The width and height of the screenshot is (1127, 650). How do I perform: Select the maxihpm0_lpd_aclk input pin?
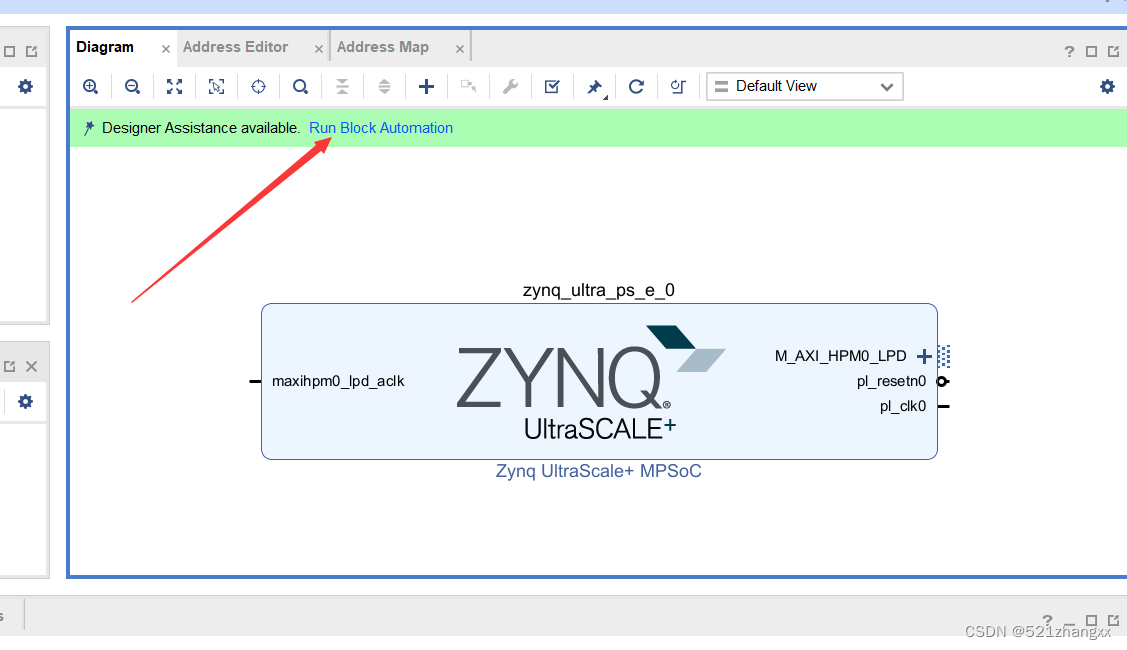pos(255,381)
